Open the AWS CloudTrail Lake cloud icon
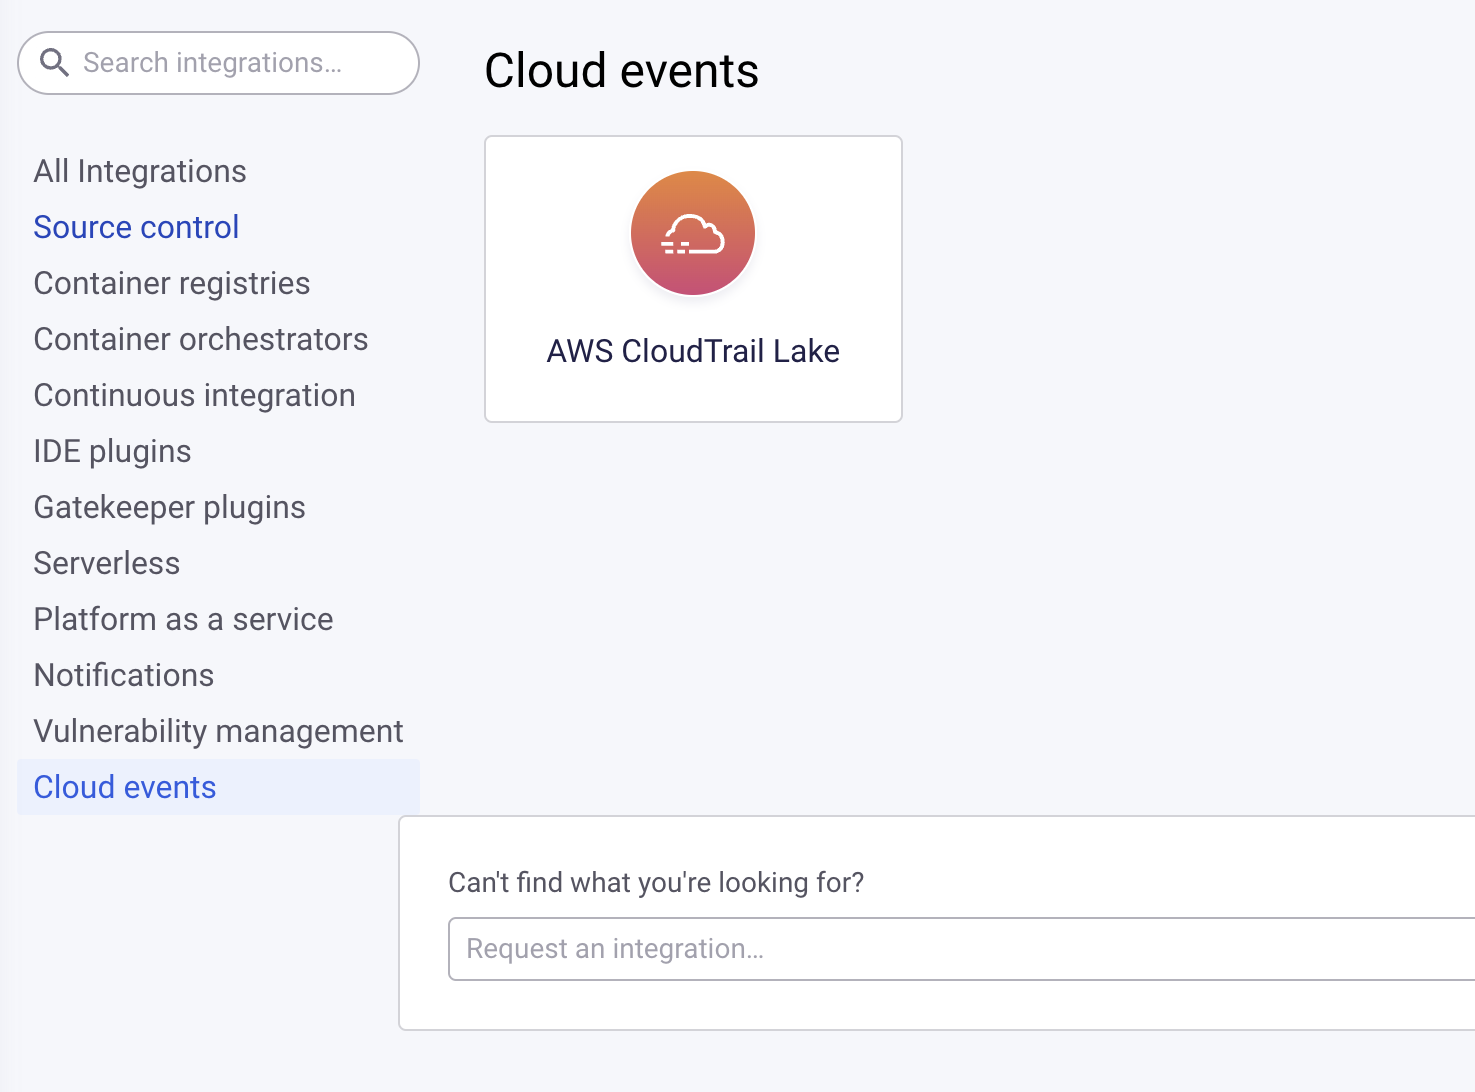This screenshot has height=1092, width=1475. point(693,233)
